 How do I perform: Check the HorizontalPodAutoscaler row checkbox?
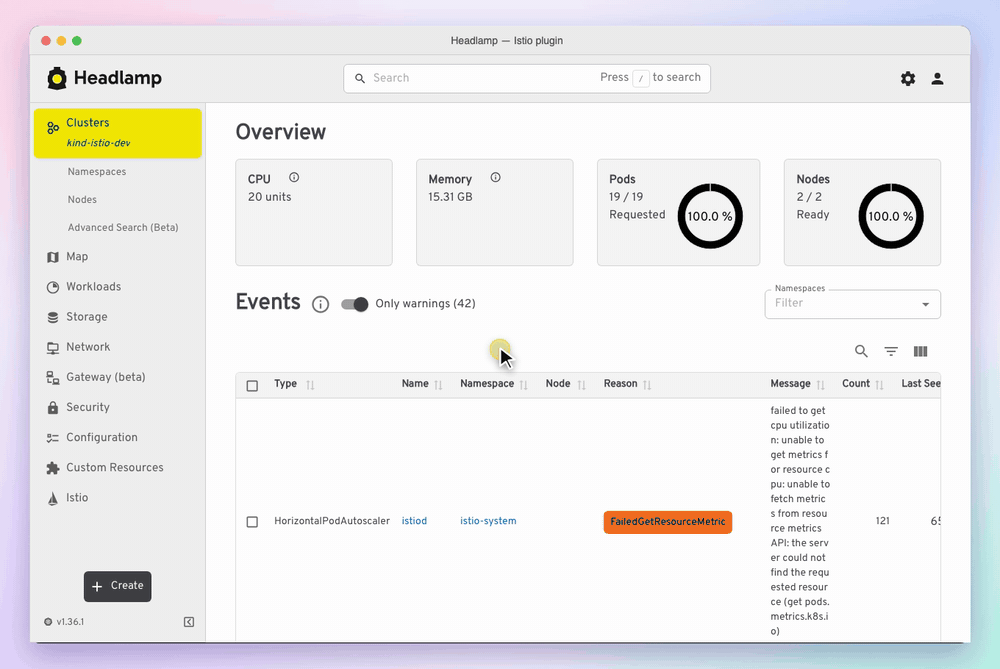(253, 522)
